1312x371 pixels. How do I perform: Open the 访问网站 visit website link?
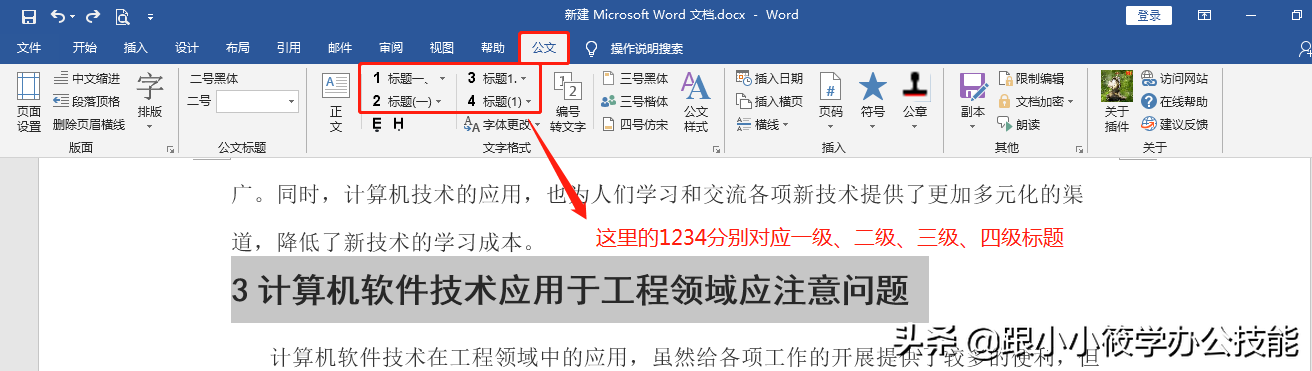(x=1175, y=78)
